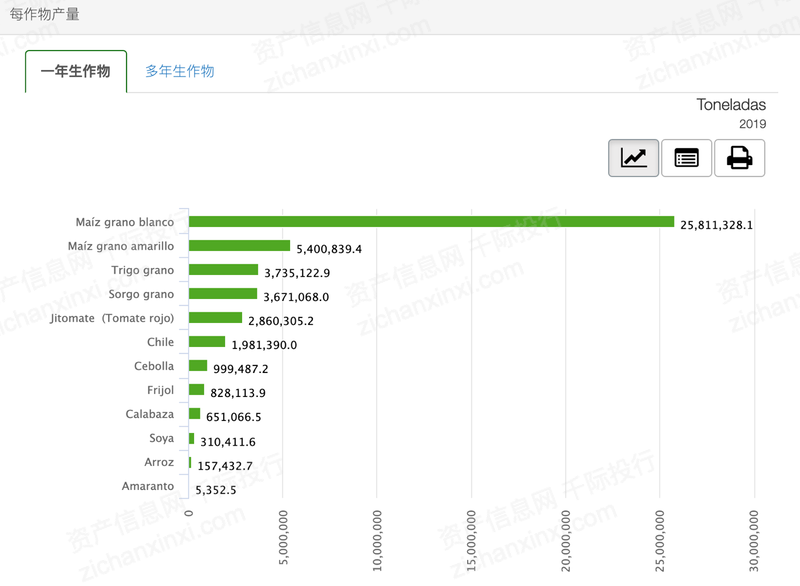Click the Arroz category label
Image resolution: width=800 pixels, height=586 pixels.
click(x=159, y=462)
